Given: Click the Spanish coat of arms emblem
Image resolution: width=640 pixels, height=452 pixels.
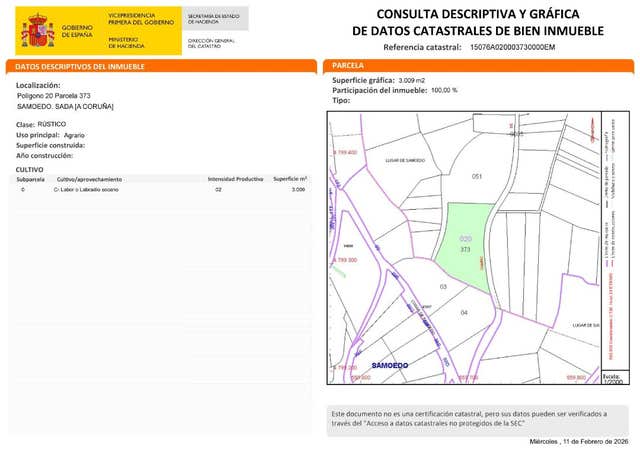Looking at the screenshot, I should click(x=39, y=30).
